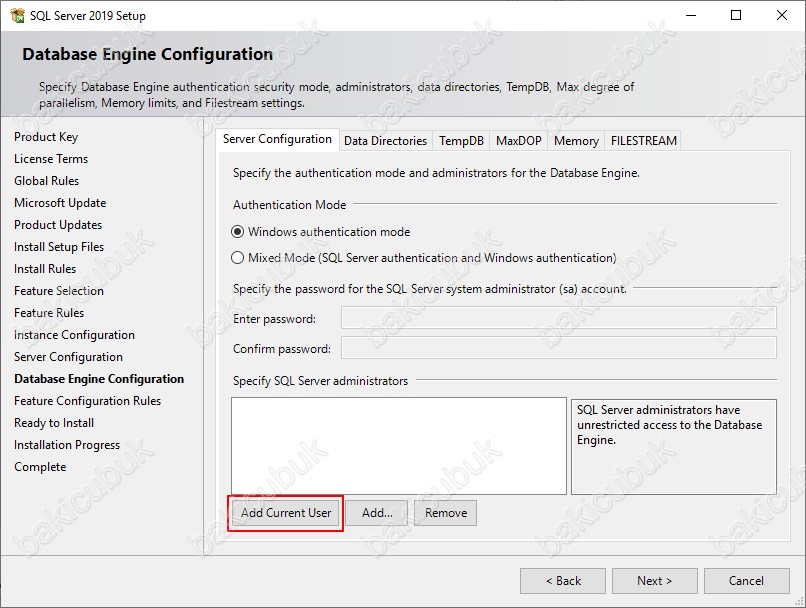Click Microsoft Update step in sidebar
Image resolution: width=806 pixels, height=608 pixels.
(x=60, y=203)
